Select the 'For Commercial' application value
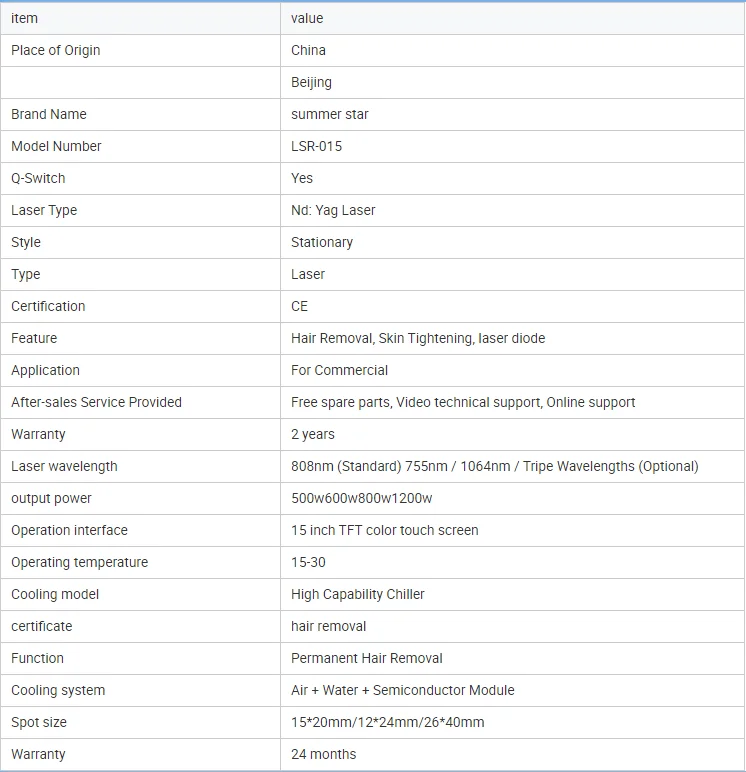 (340, 370)
